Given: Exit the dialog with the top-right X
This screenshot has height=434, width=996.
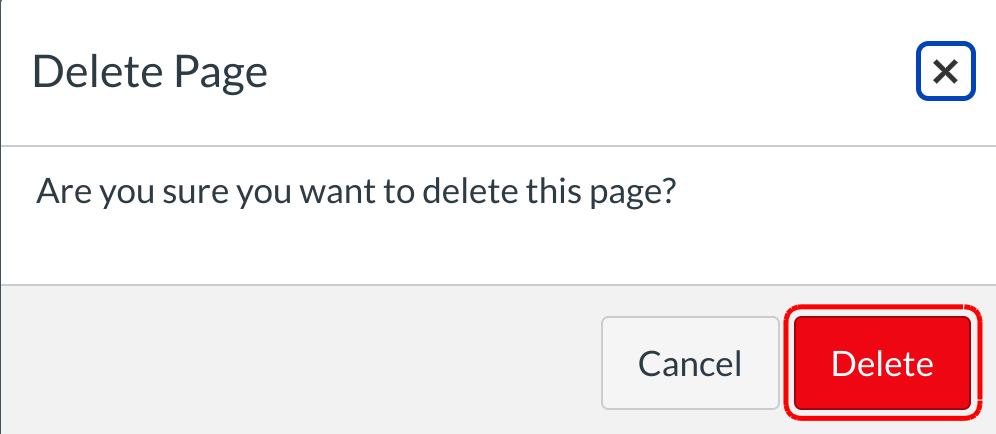Looking at the screenshot, I should pos(945,72).
